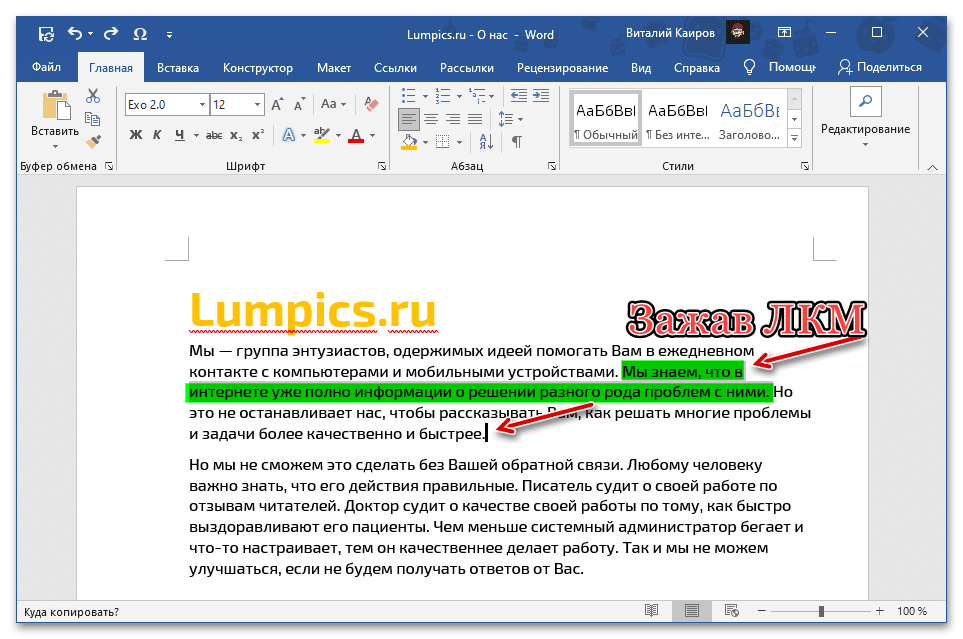Click the superscript X² icon
963x639 pixels.
[x=259, y=133]
